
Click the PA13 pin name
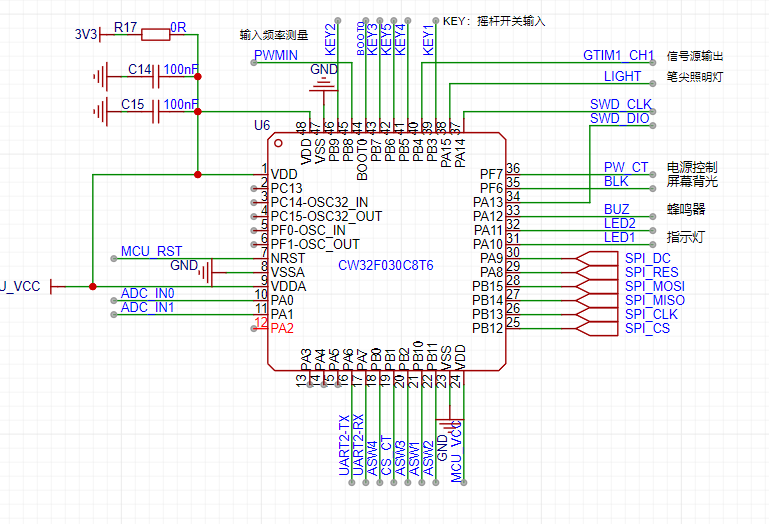point(488,202)
